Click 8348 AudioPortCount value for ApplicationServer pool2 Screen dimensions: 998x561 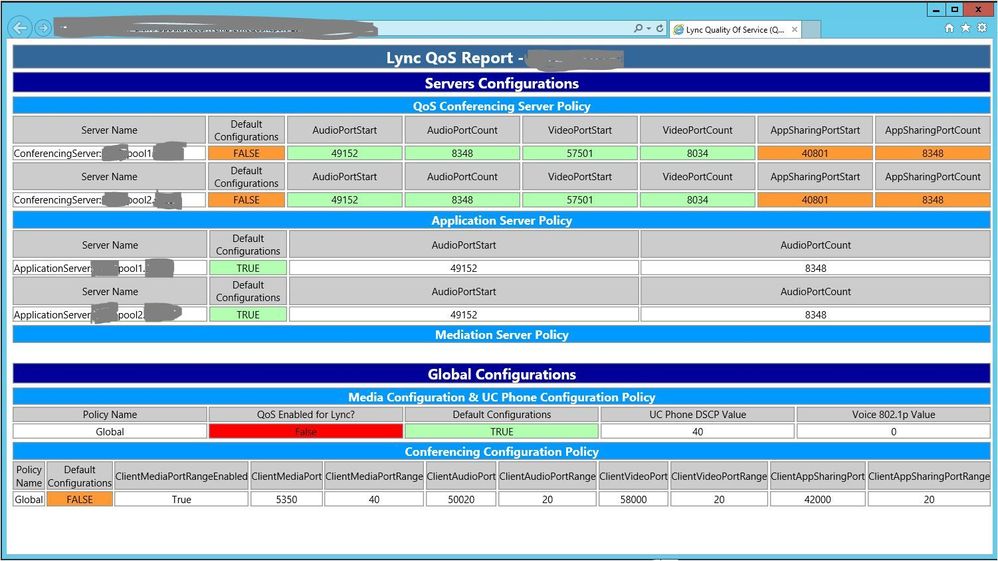[815, 315]
